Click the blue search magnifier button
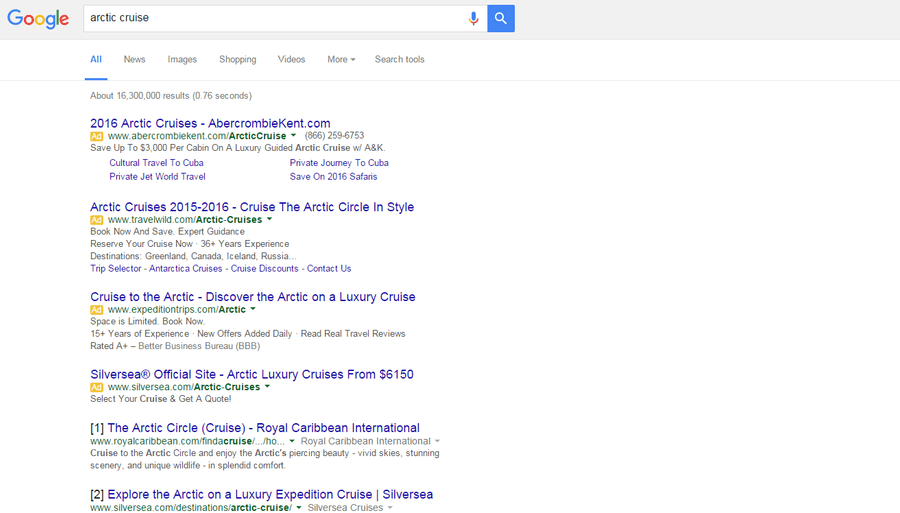 click(x=501, y=18)
